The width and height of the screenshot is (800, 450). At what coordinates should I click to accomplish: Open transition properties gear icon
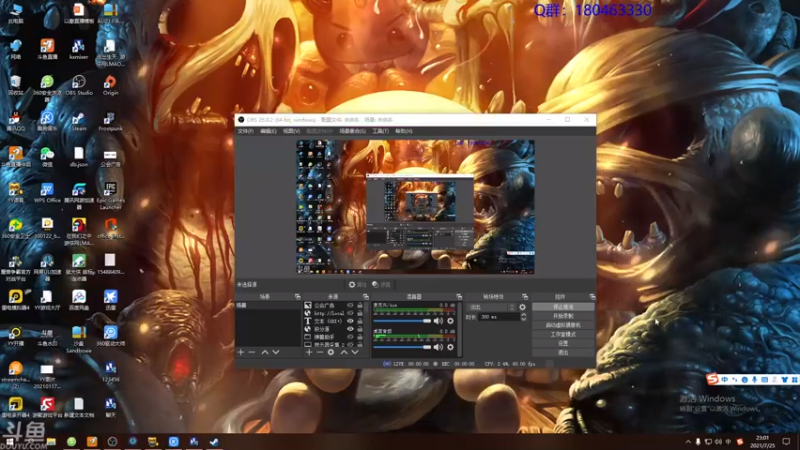click(522, 307)
